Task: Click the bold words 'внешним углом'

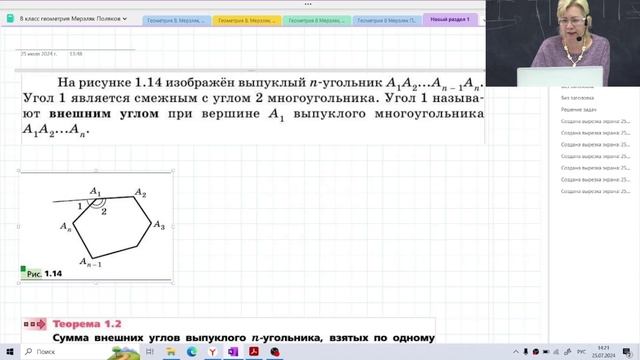Action: point(104,114)
